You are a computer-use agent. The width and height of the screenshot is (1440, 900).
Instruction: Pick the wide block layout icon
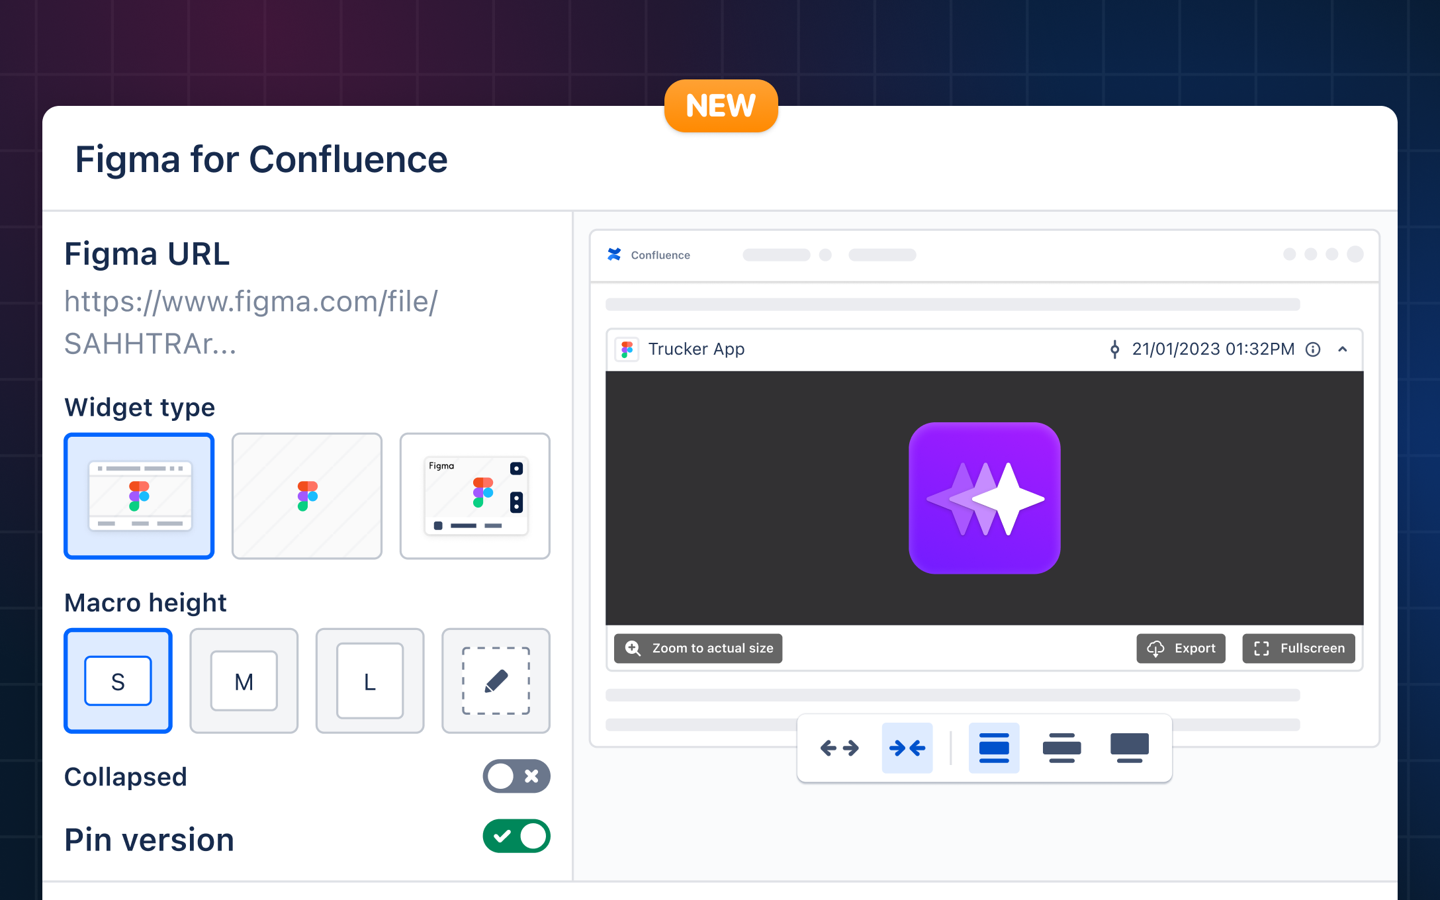pyautogui.click(x=1129, y=748)
